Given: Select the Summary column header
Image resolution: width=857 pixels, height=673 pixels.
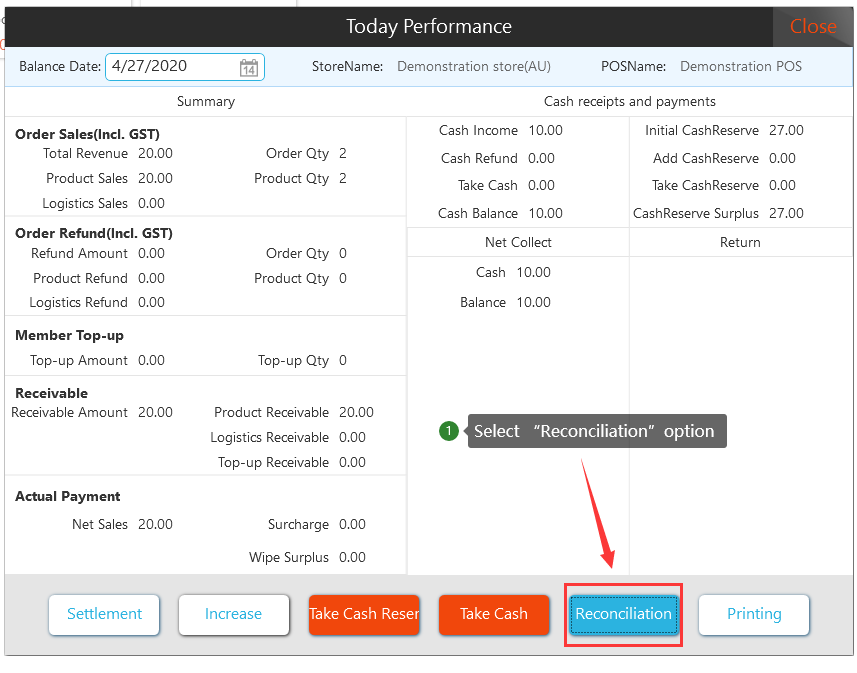Looking at the screenshot, I should coord(205,101).
